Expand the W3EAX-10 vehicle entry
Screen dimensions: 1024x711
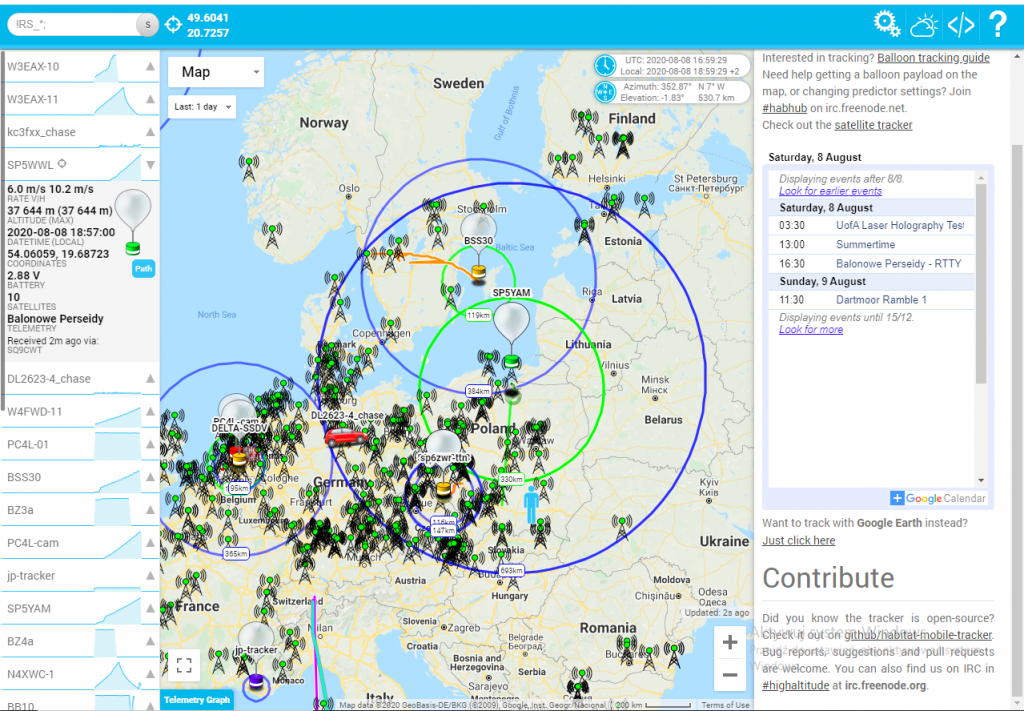point(150,67)
